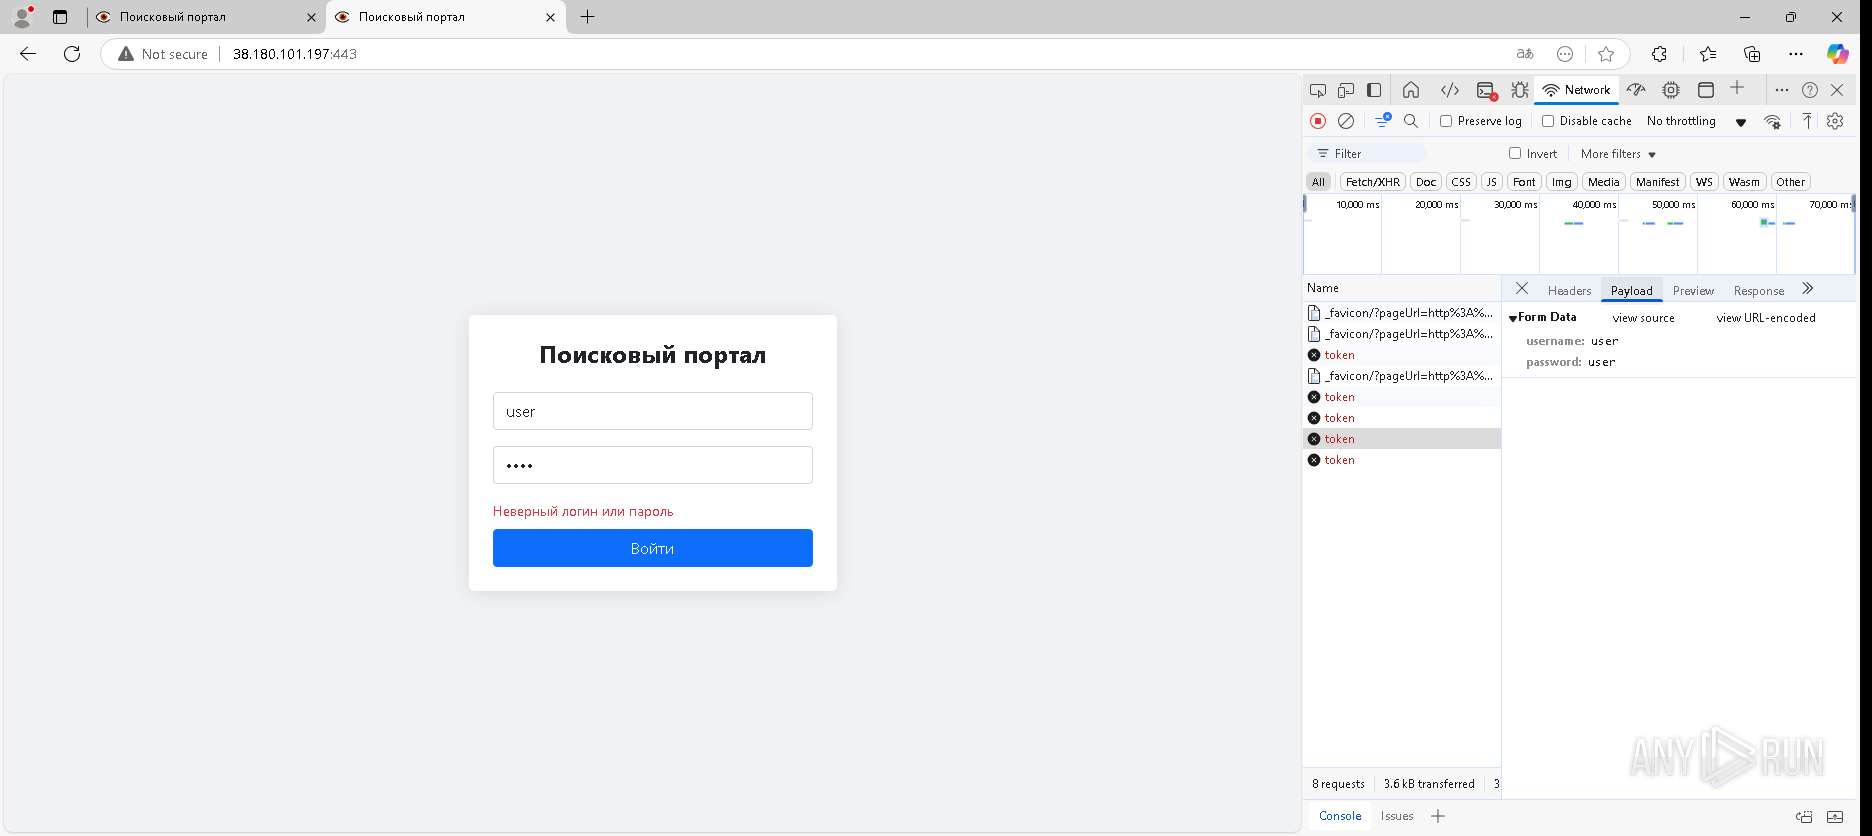Screen dimensions: 1872x836
Task: Switch to the Preview tab
Action: [x=1693, y=291]
